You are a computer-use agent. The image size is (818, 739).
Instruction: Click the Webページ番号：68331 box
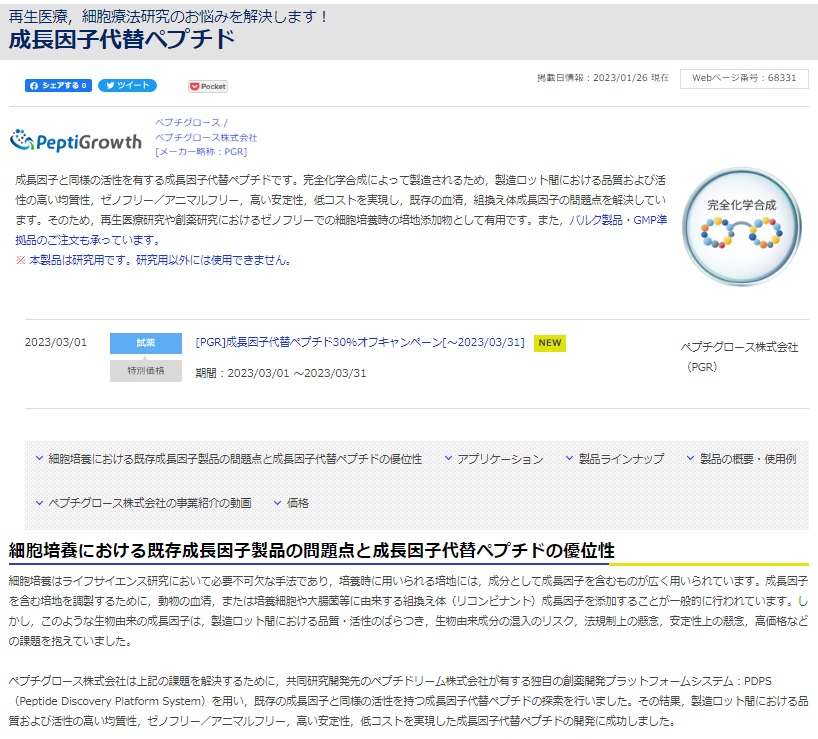[744, 78]
